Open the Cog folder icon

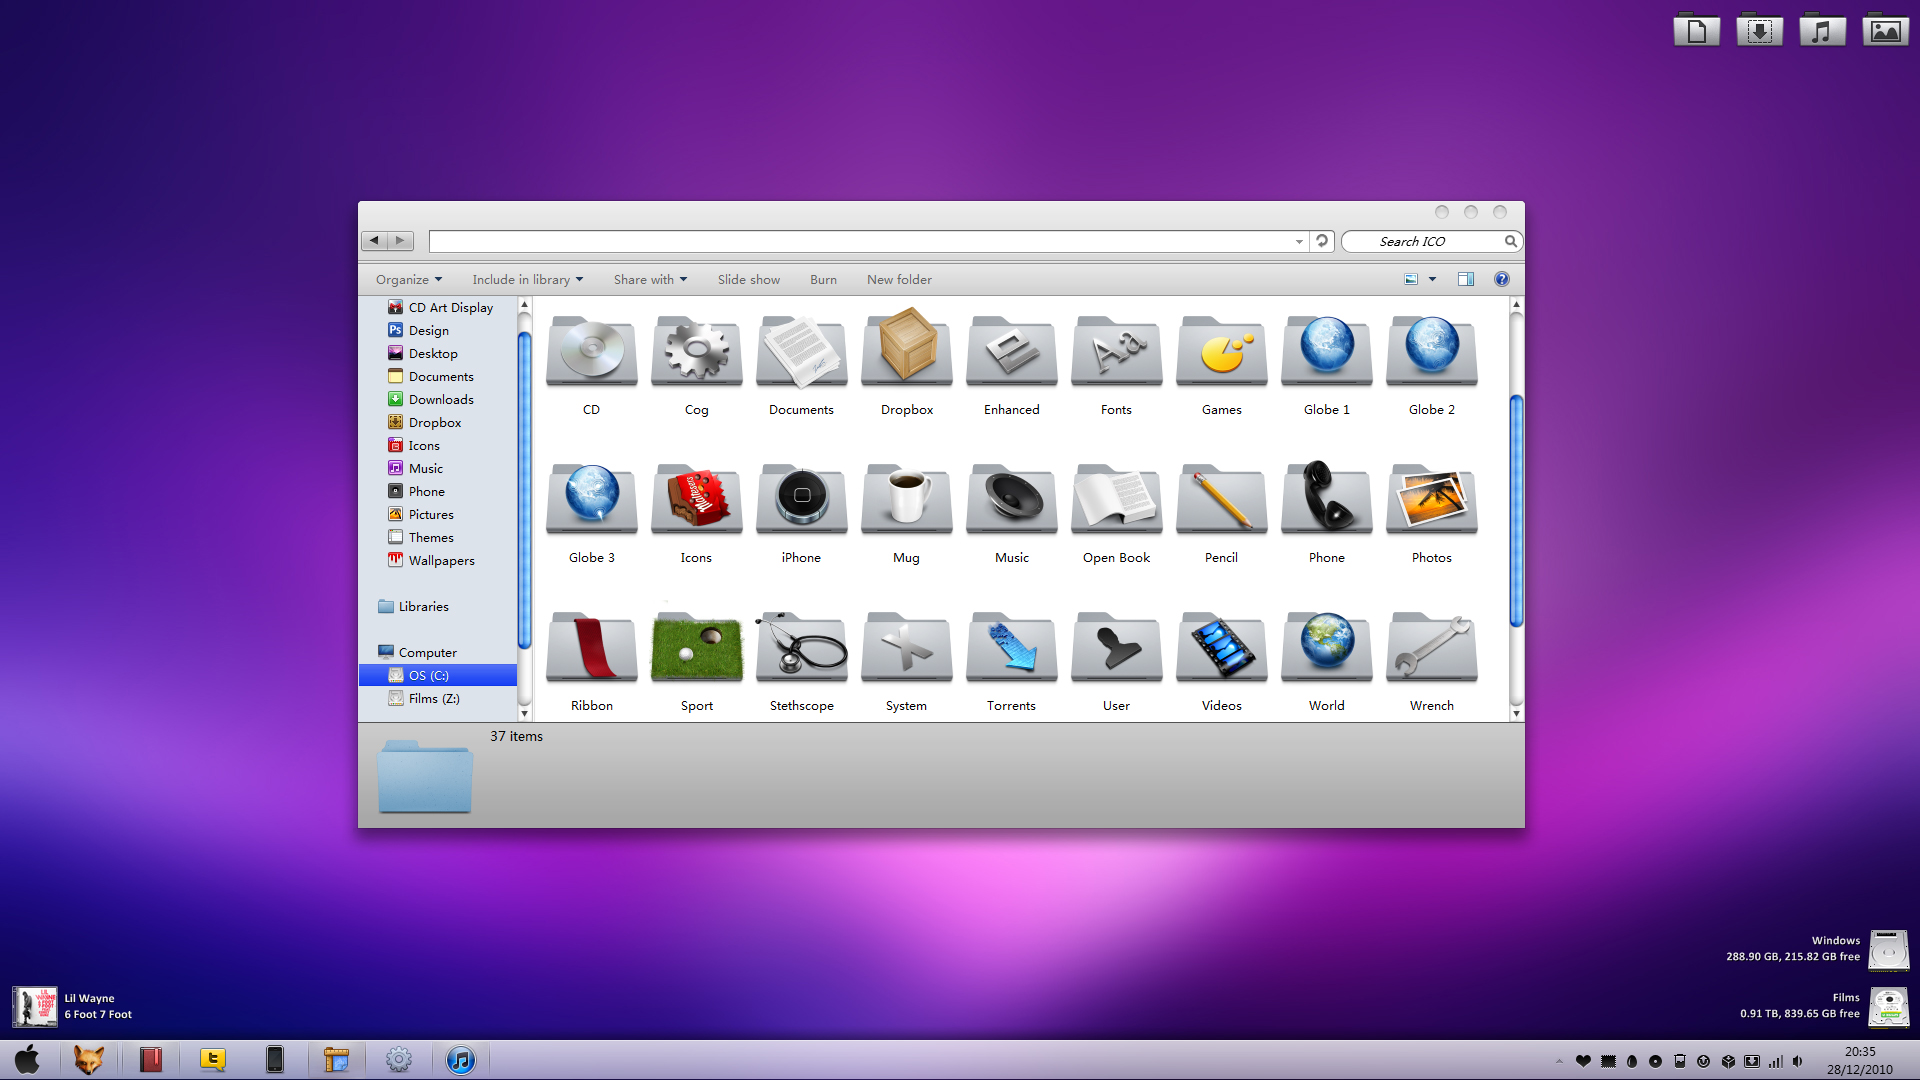coord(697,351)
